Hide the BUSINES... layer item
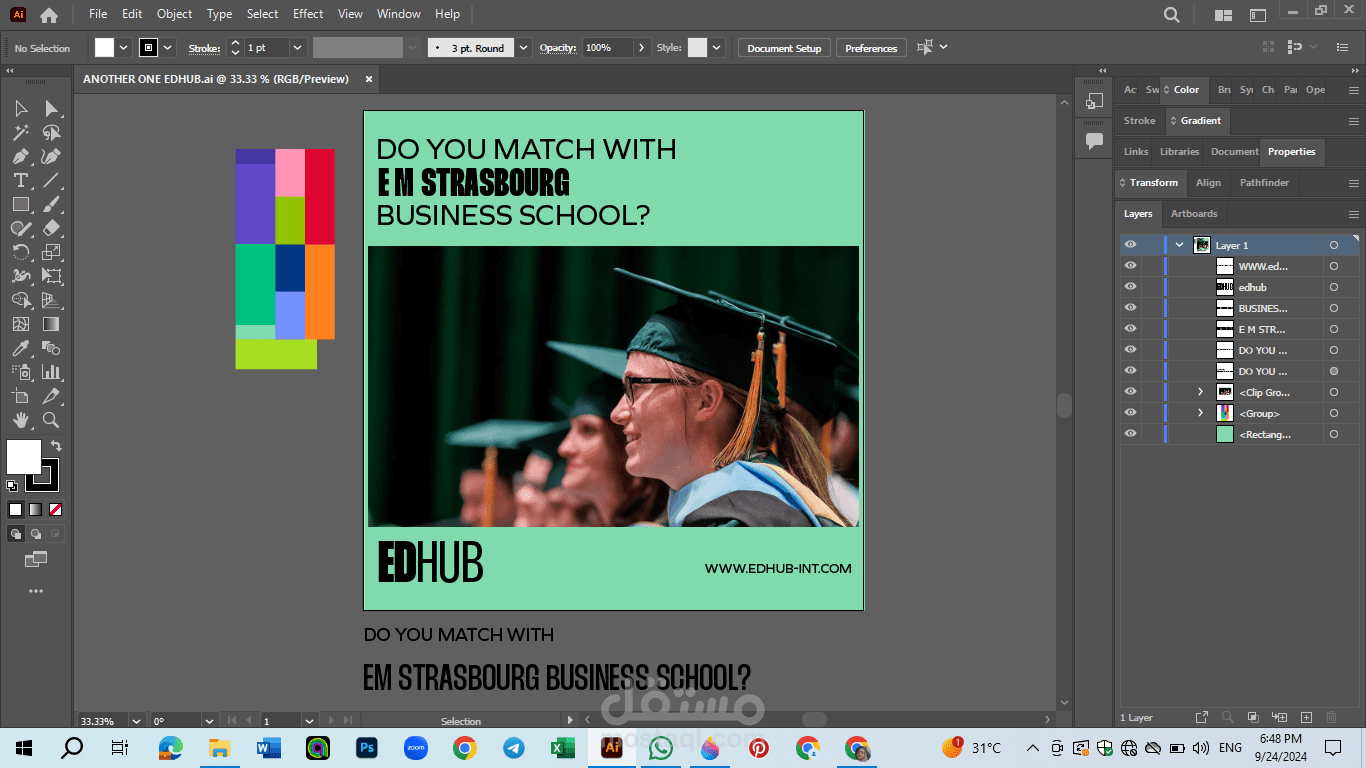 pos(1130,308)
